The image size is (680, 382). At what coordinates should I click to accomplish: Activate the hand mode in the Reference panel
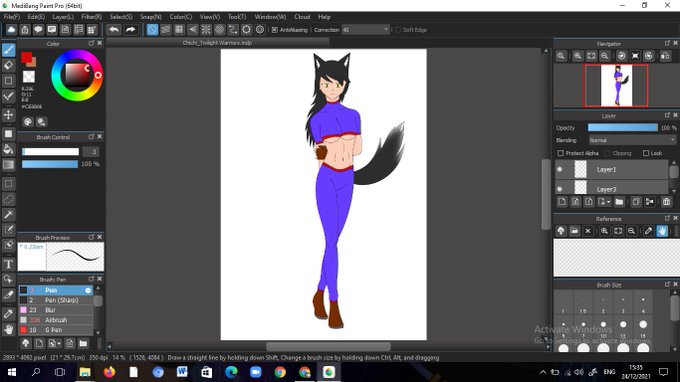coord(662,231)
